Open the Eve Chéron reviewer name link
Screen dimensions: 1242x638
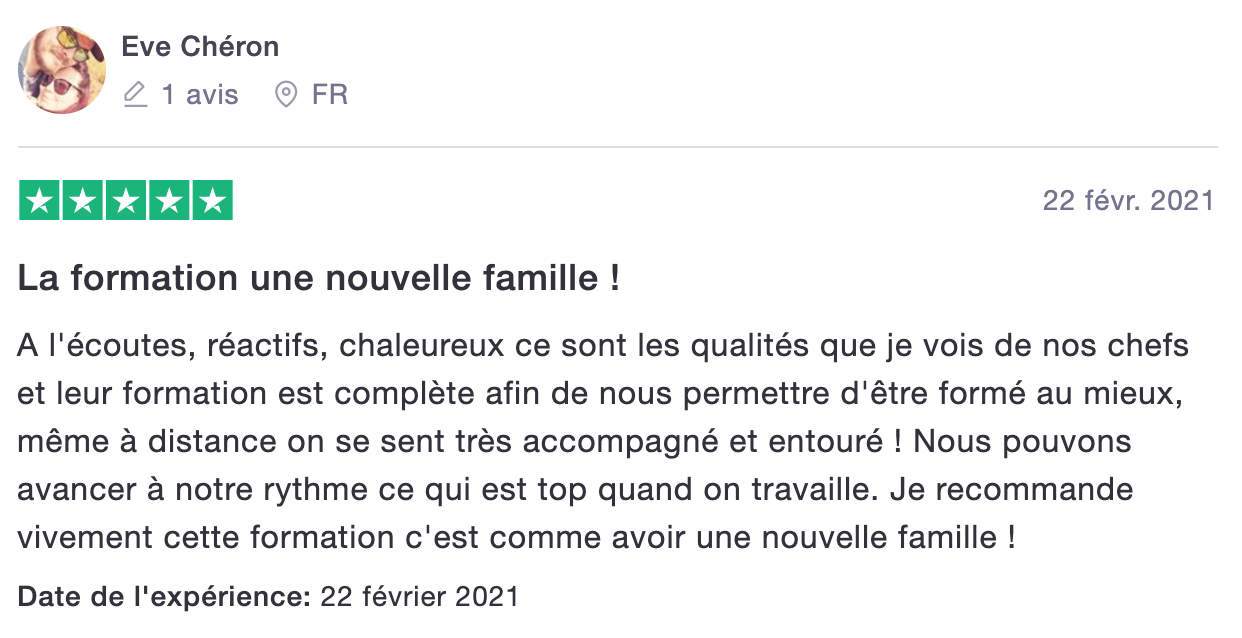(x=200, y=46)
